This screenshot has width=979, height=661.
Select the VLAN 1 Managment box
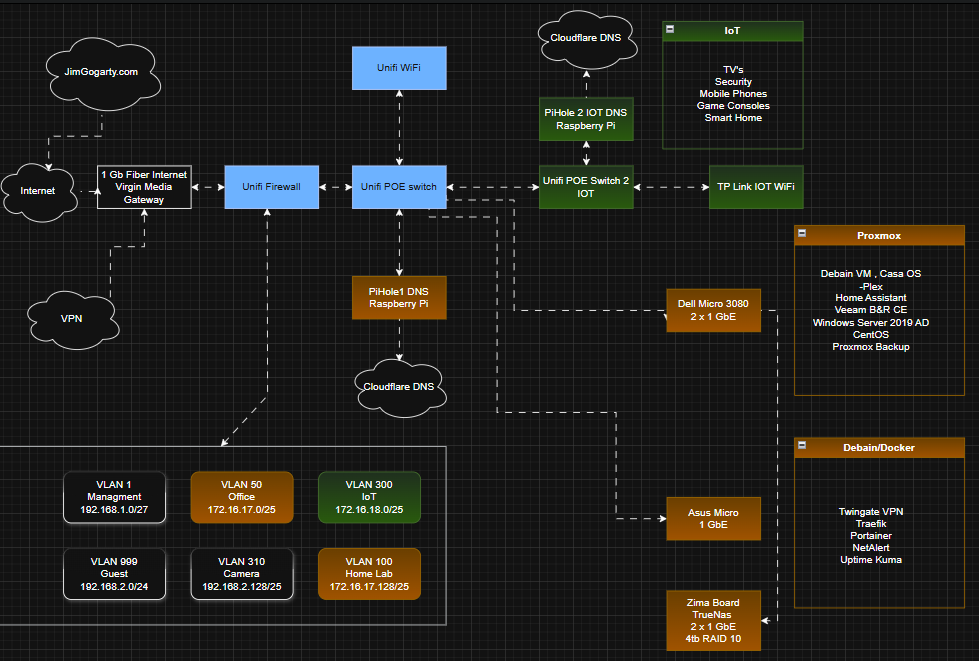coord(114,497)
